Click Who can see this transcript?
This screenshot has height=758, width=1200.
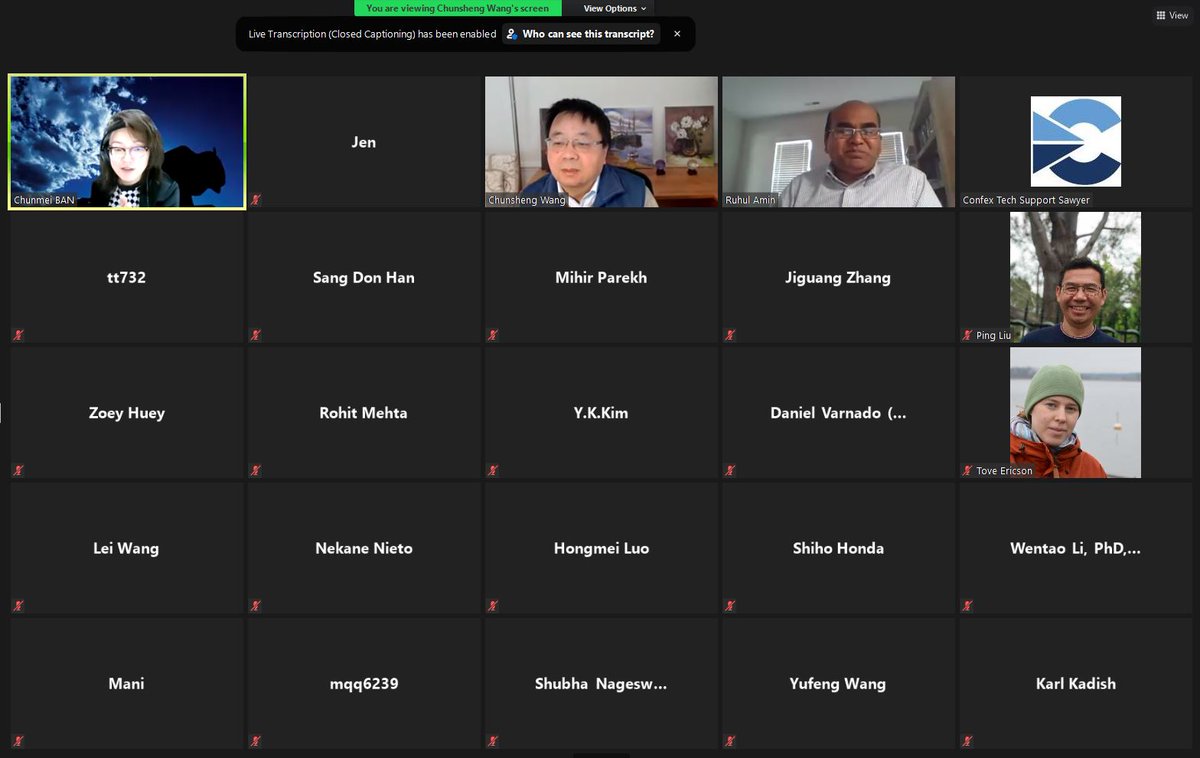pos(581,34)
